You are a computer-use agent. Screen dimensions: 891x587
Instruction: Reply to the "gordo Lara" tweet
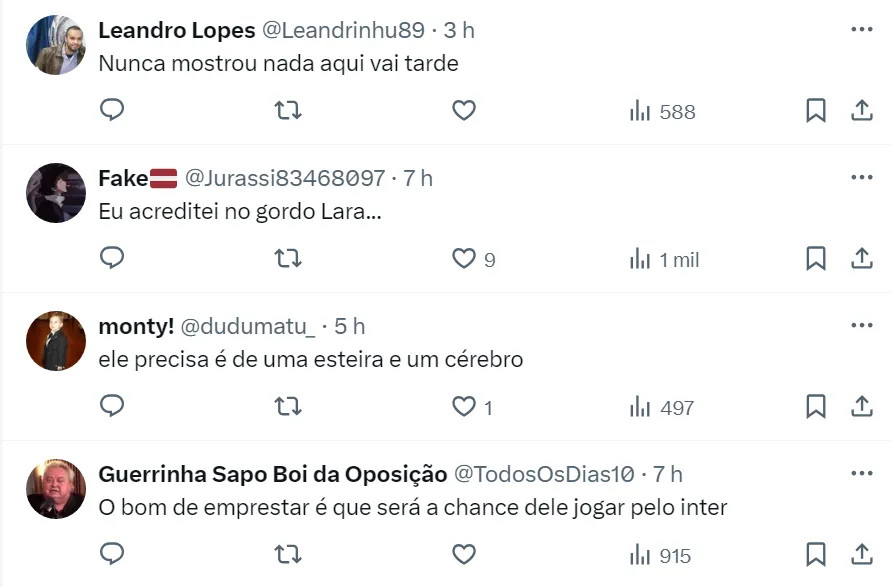click(x=113, y=258)
